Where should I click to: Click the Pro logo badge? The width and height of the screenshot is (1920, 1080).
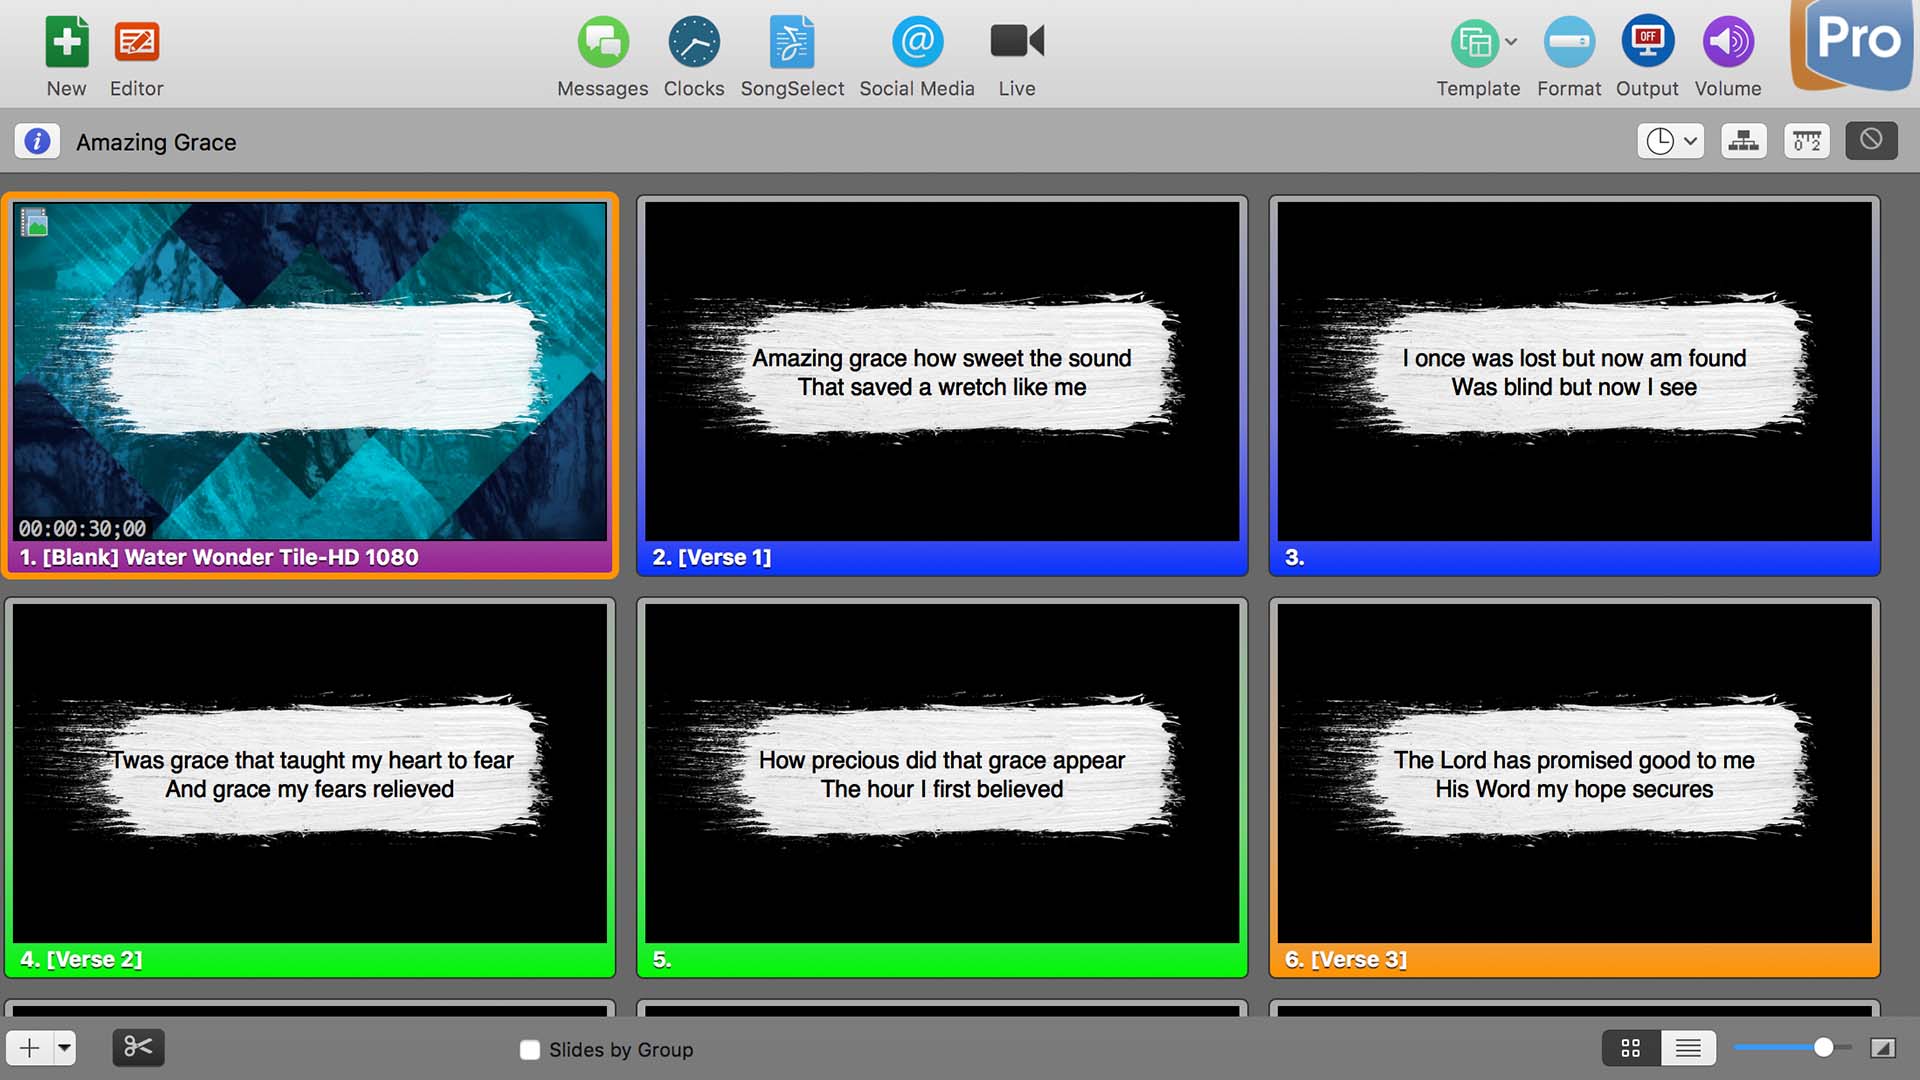(x=1852, y=45)
